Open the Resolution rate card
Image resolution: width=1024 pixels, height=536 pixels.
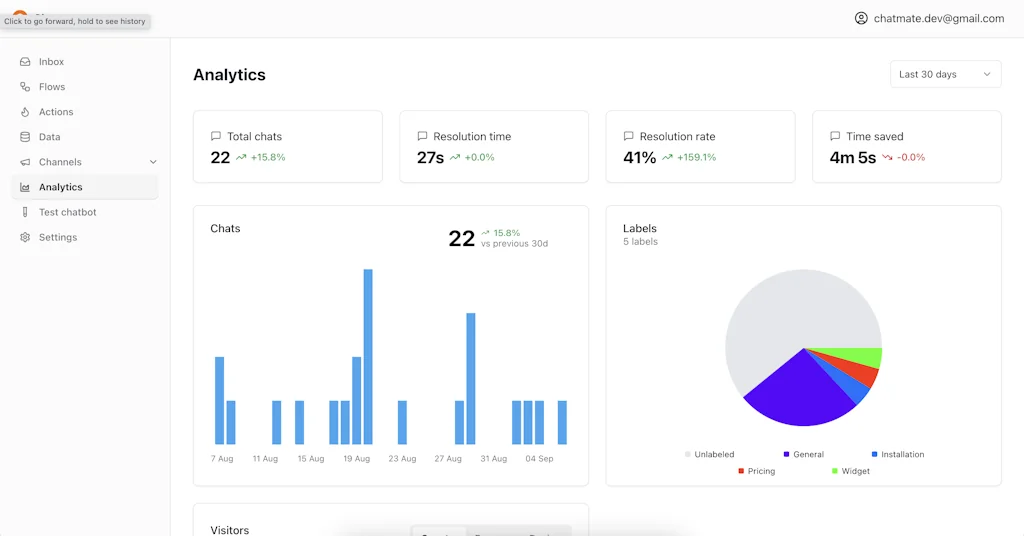[700, 147]
